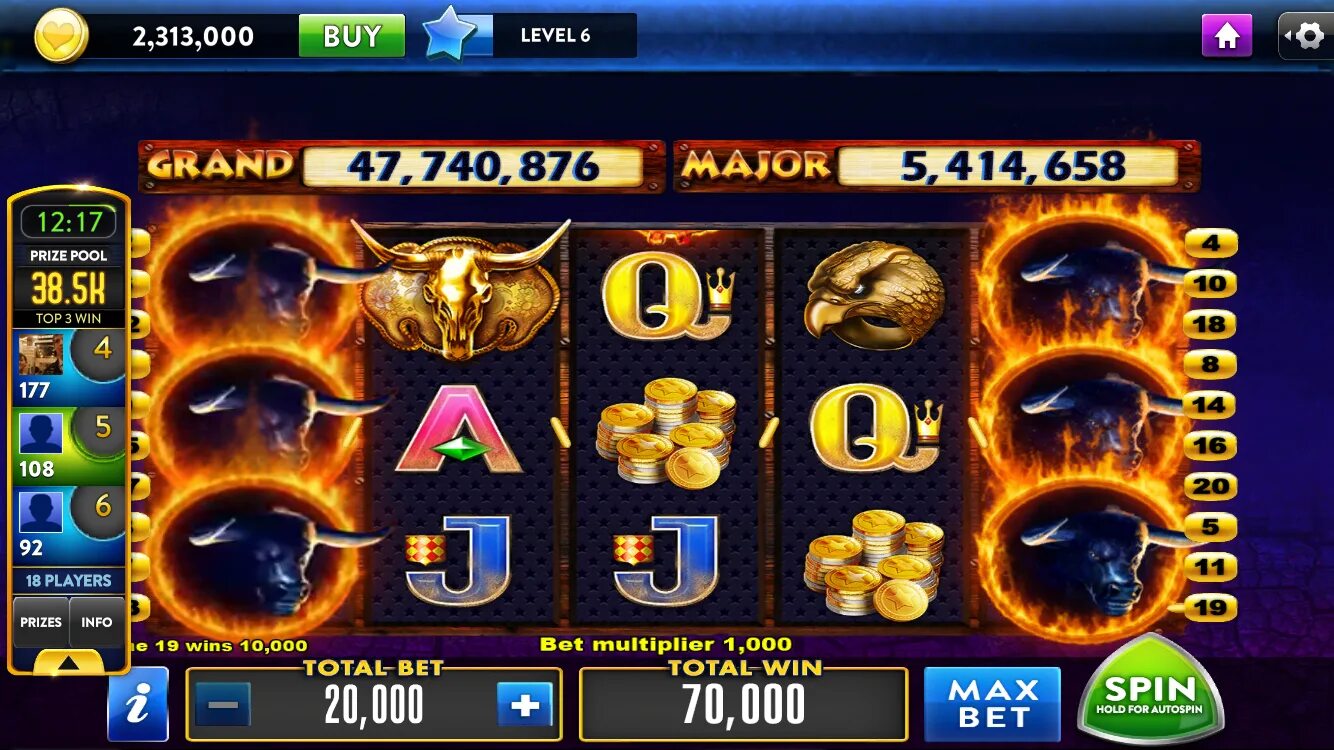This screenshot has width=1334, height=750.
Task: Select payline number 19 marker
Action: [1210, 607]
